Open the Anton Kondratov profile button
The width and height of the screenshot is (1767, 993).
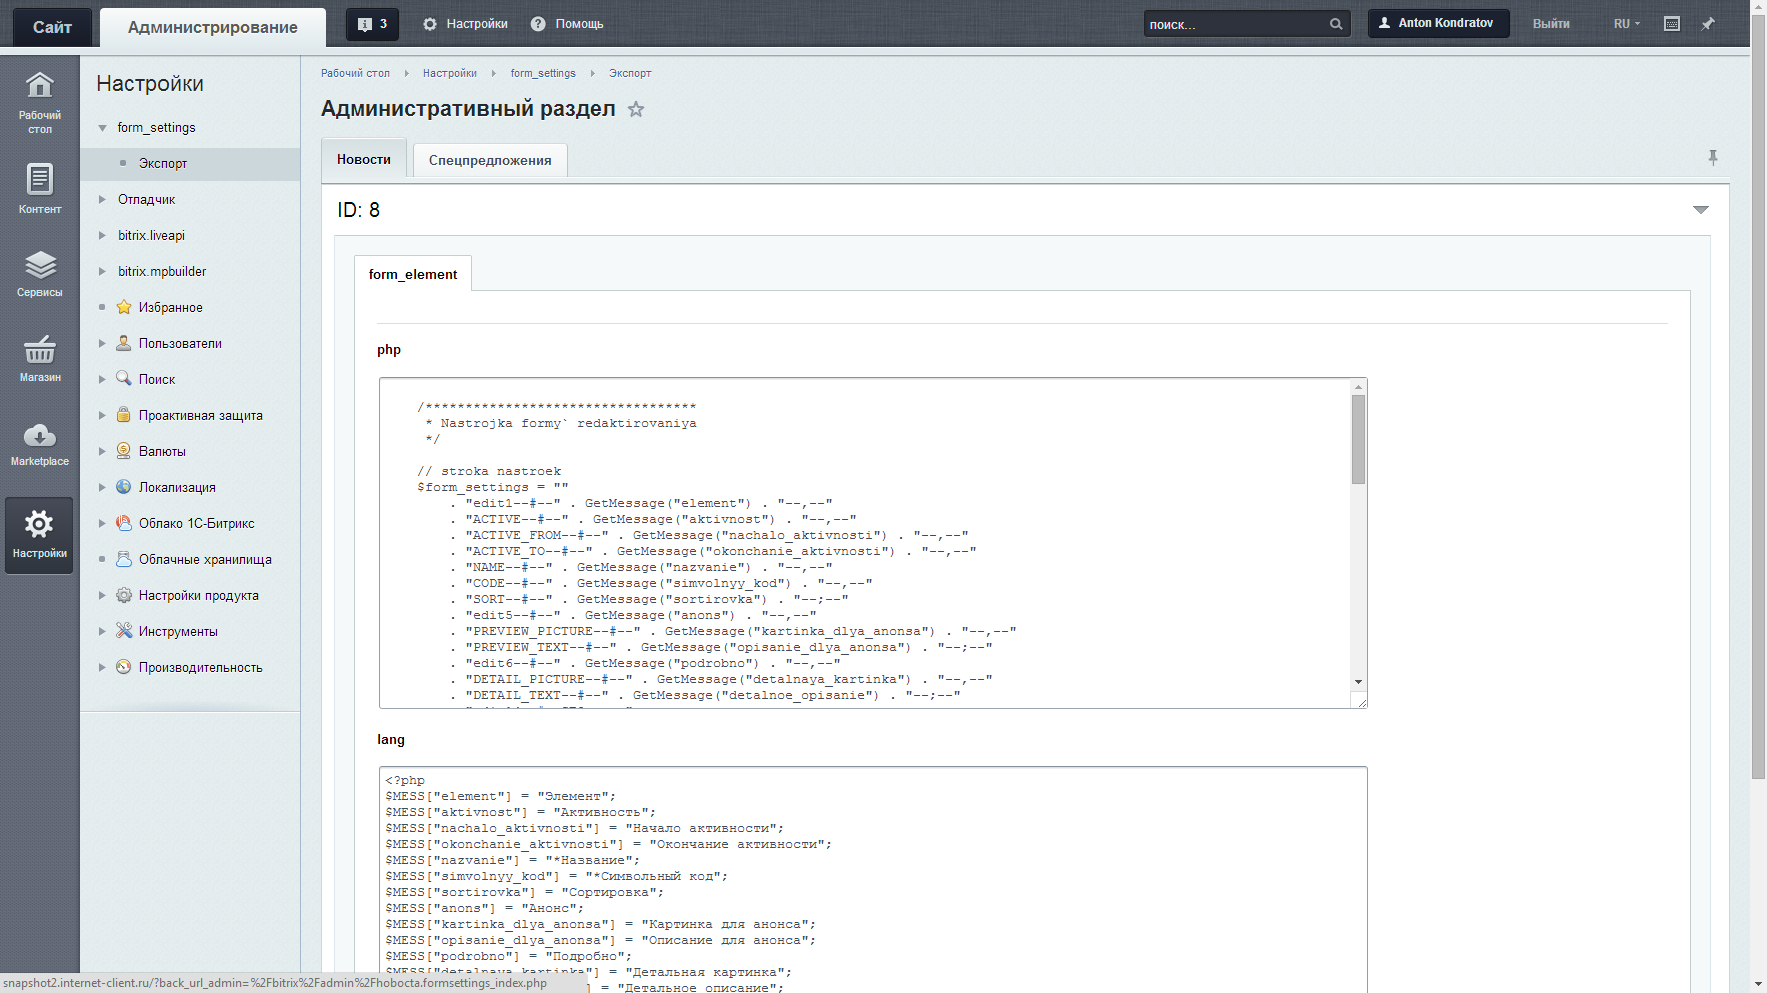pos(1437,23)
